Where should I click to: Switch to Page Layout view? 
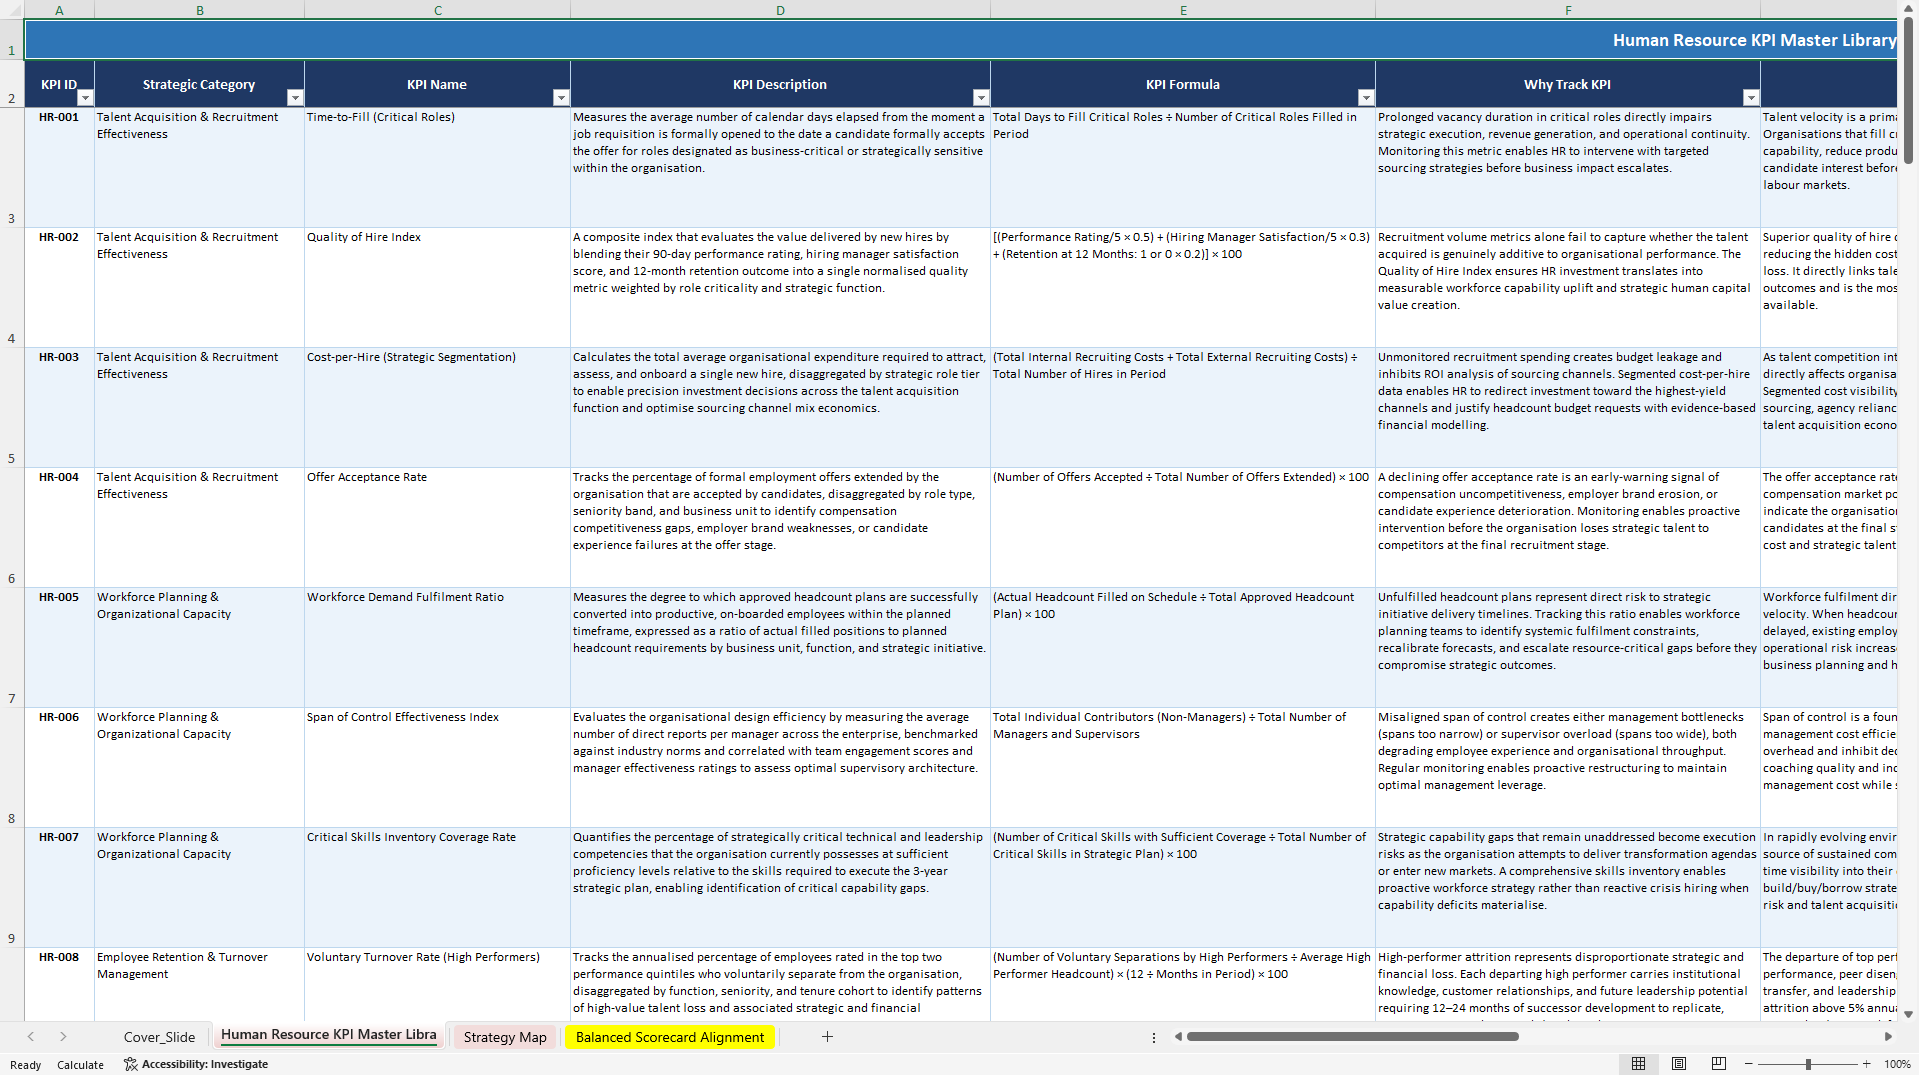(1679, 1064)
